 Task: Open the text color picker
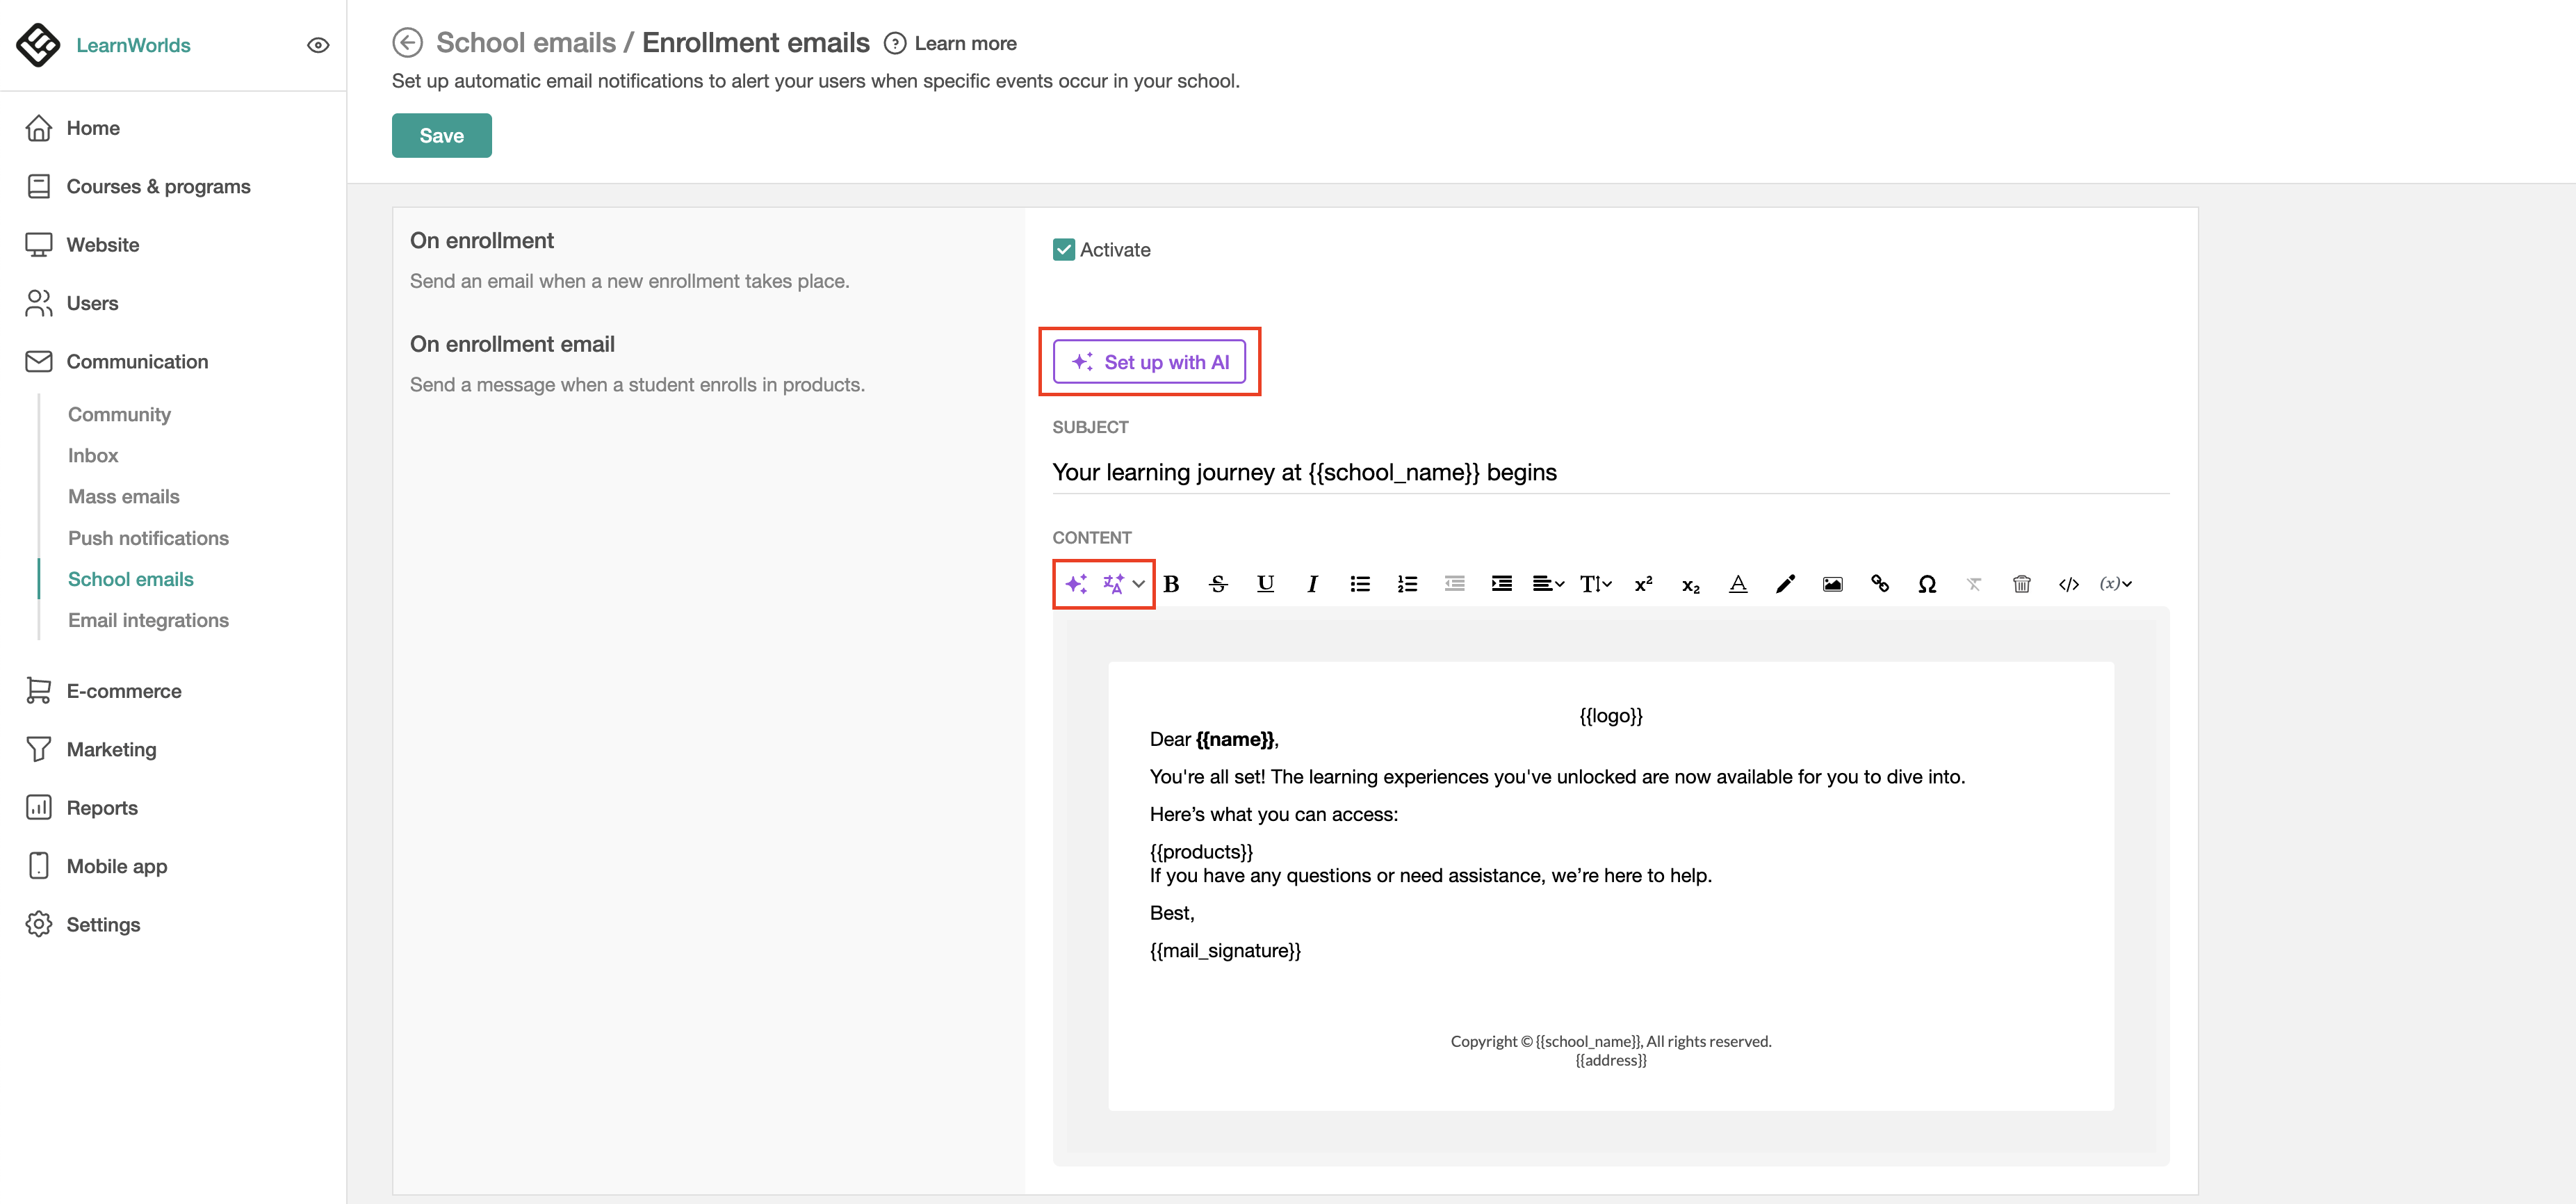tap(1738, 584)
